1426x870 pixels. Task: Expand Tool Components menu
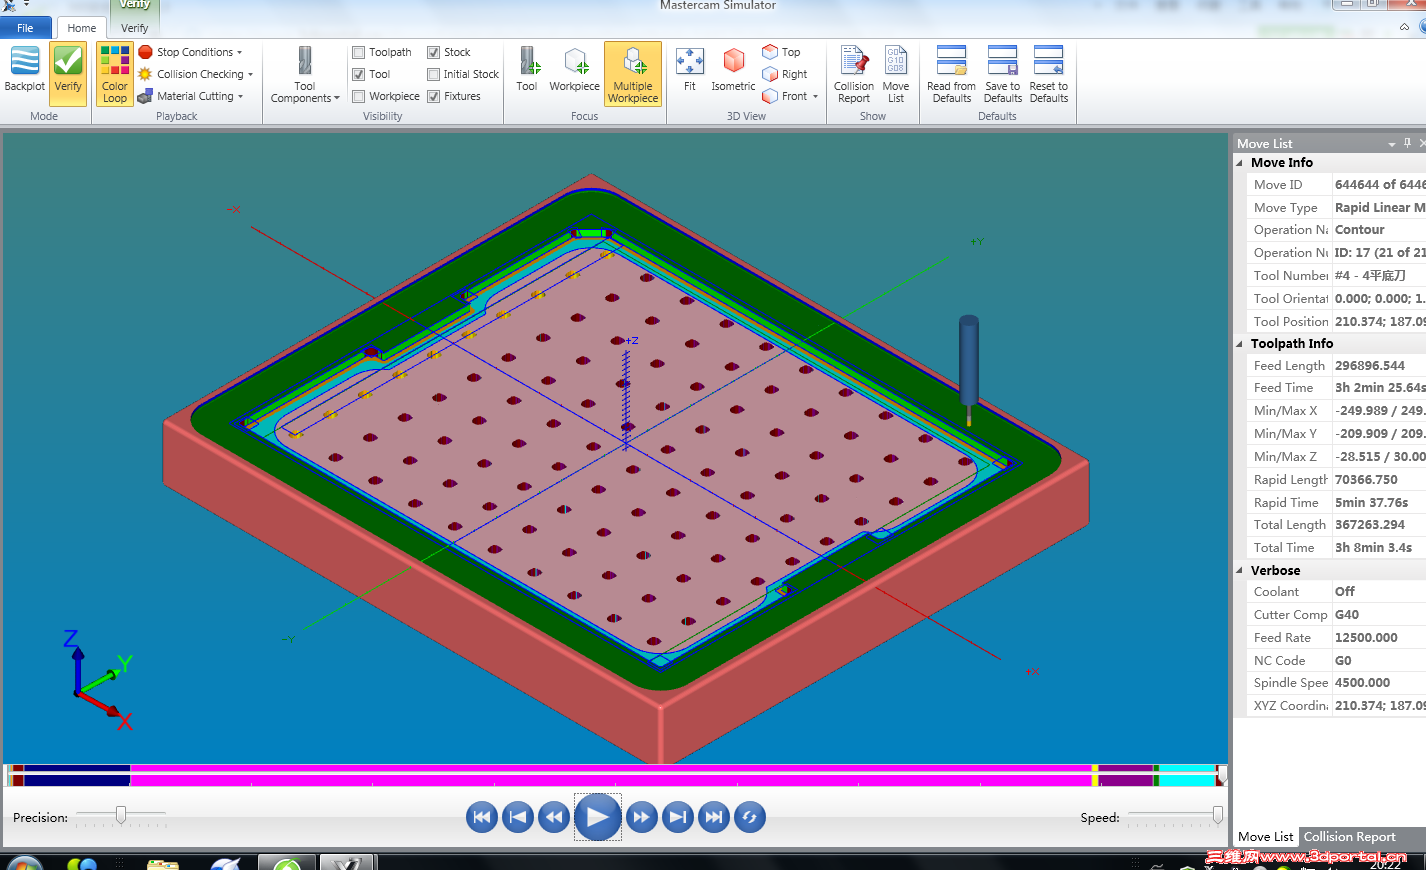(305, 74)
